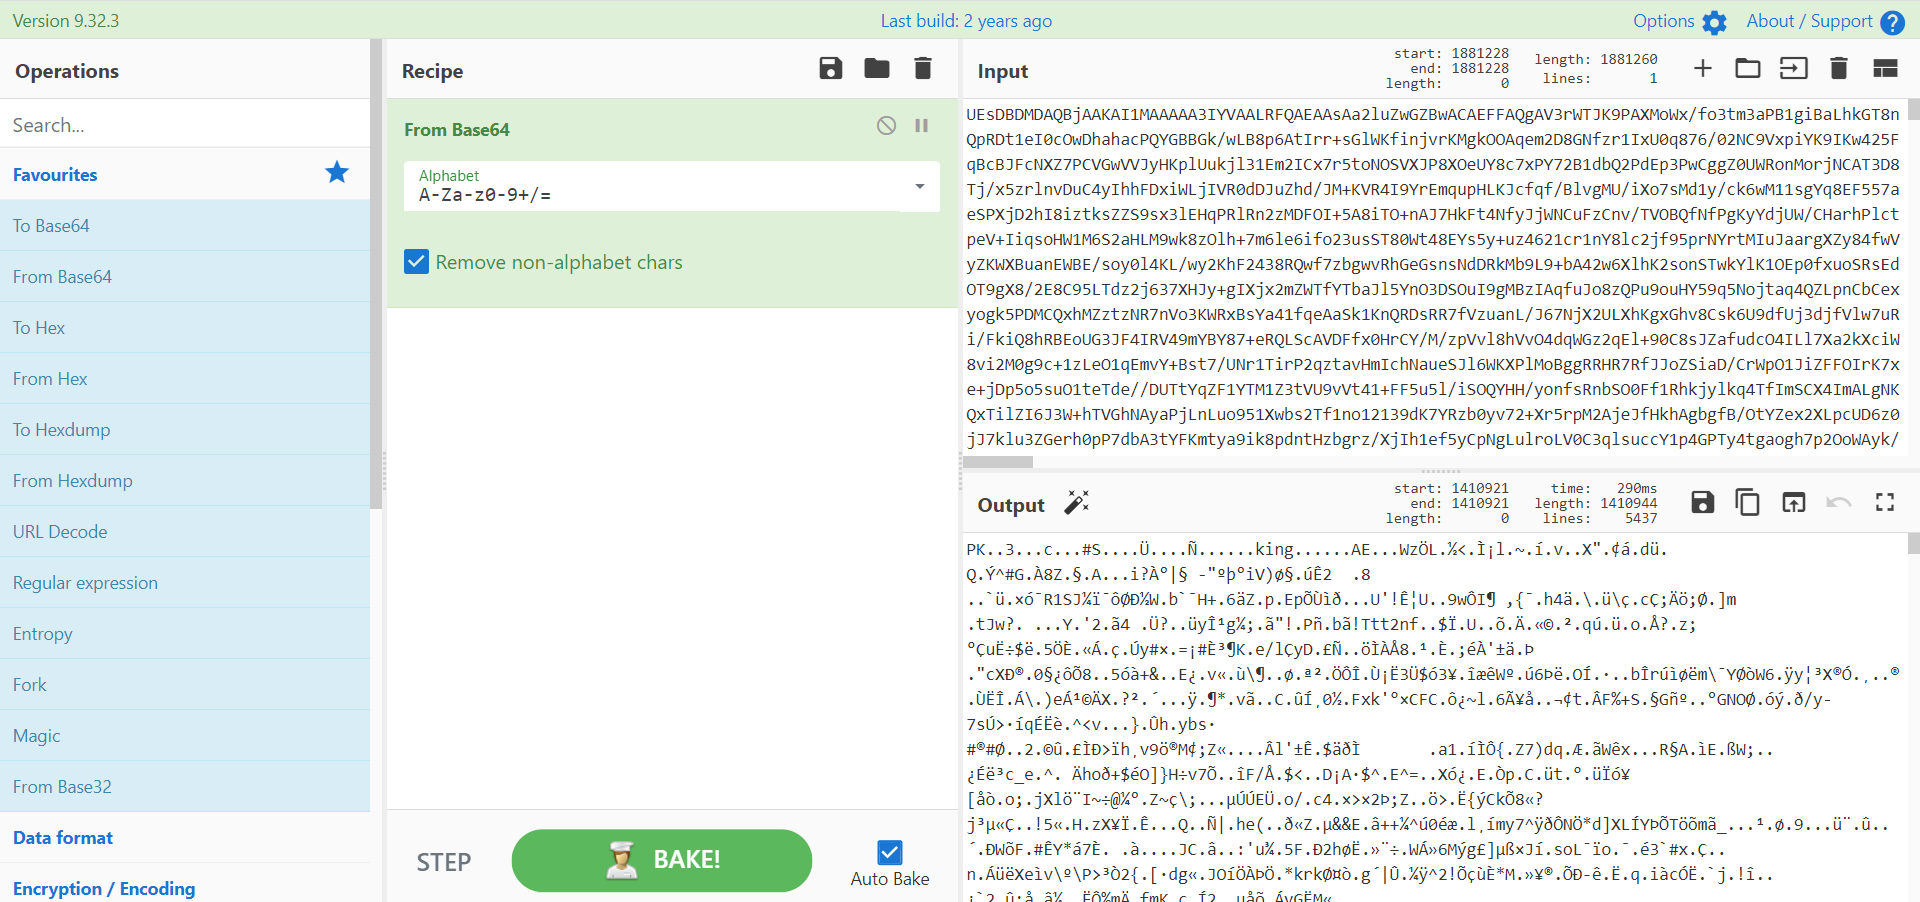Click the Favourites star icon
Image resolution: width=1920 pixels, height=902 pixels.
pos(337,173)
